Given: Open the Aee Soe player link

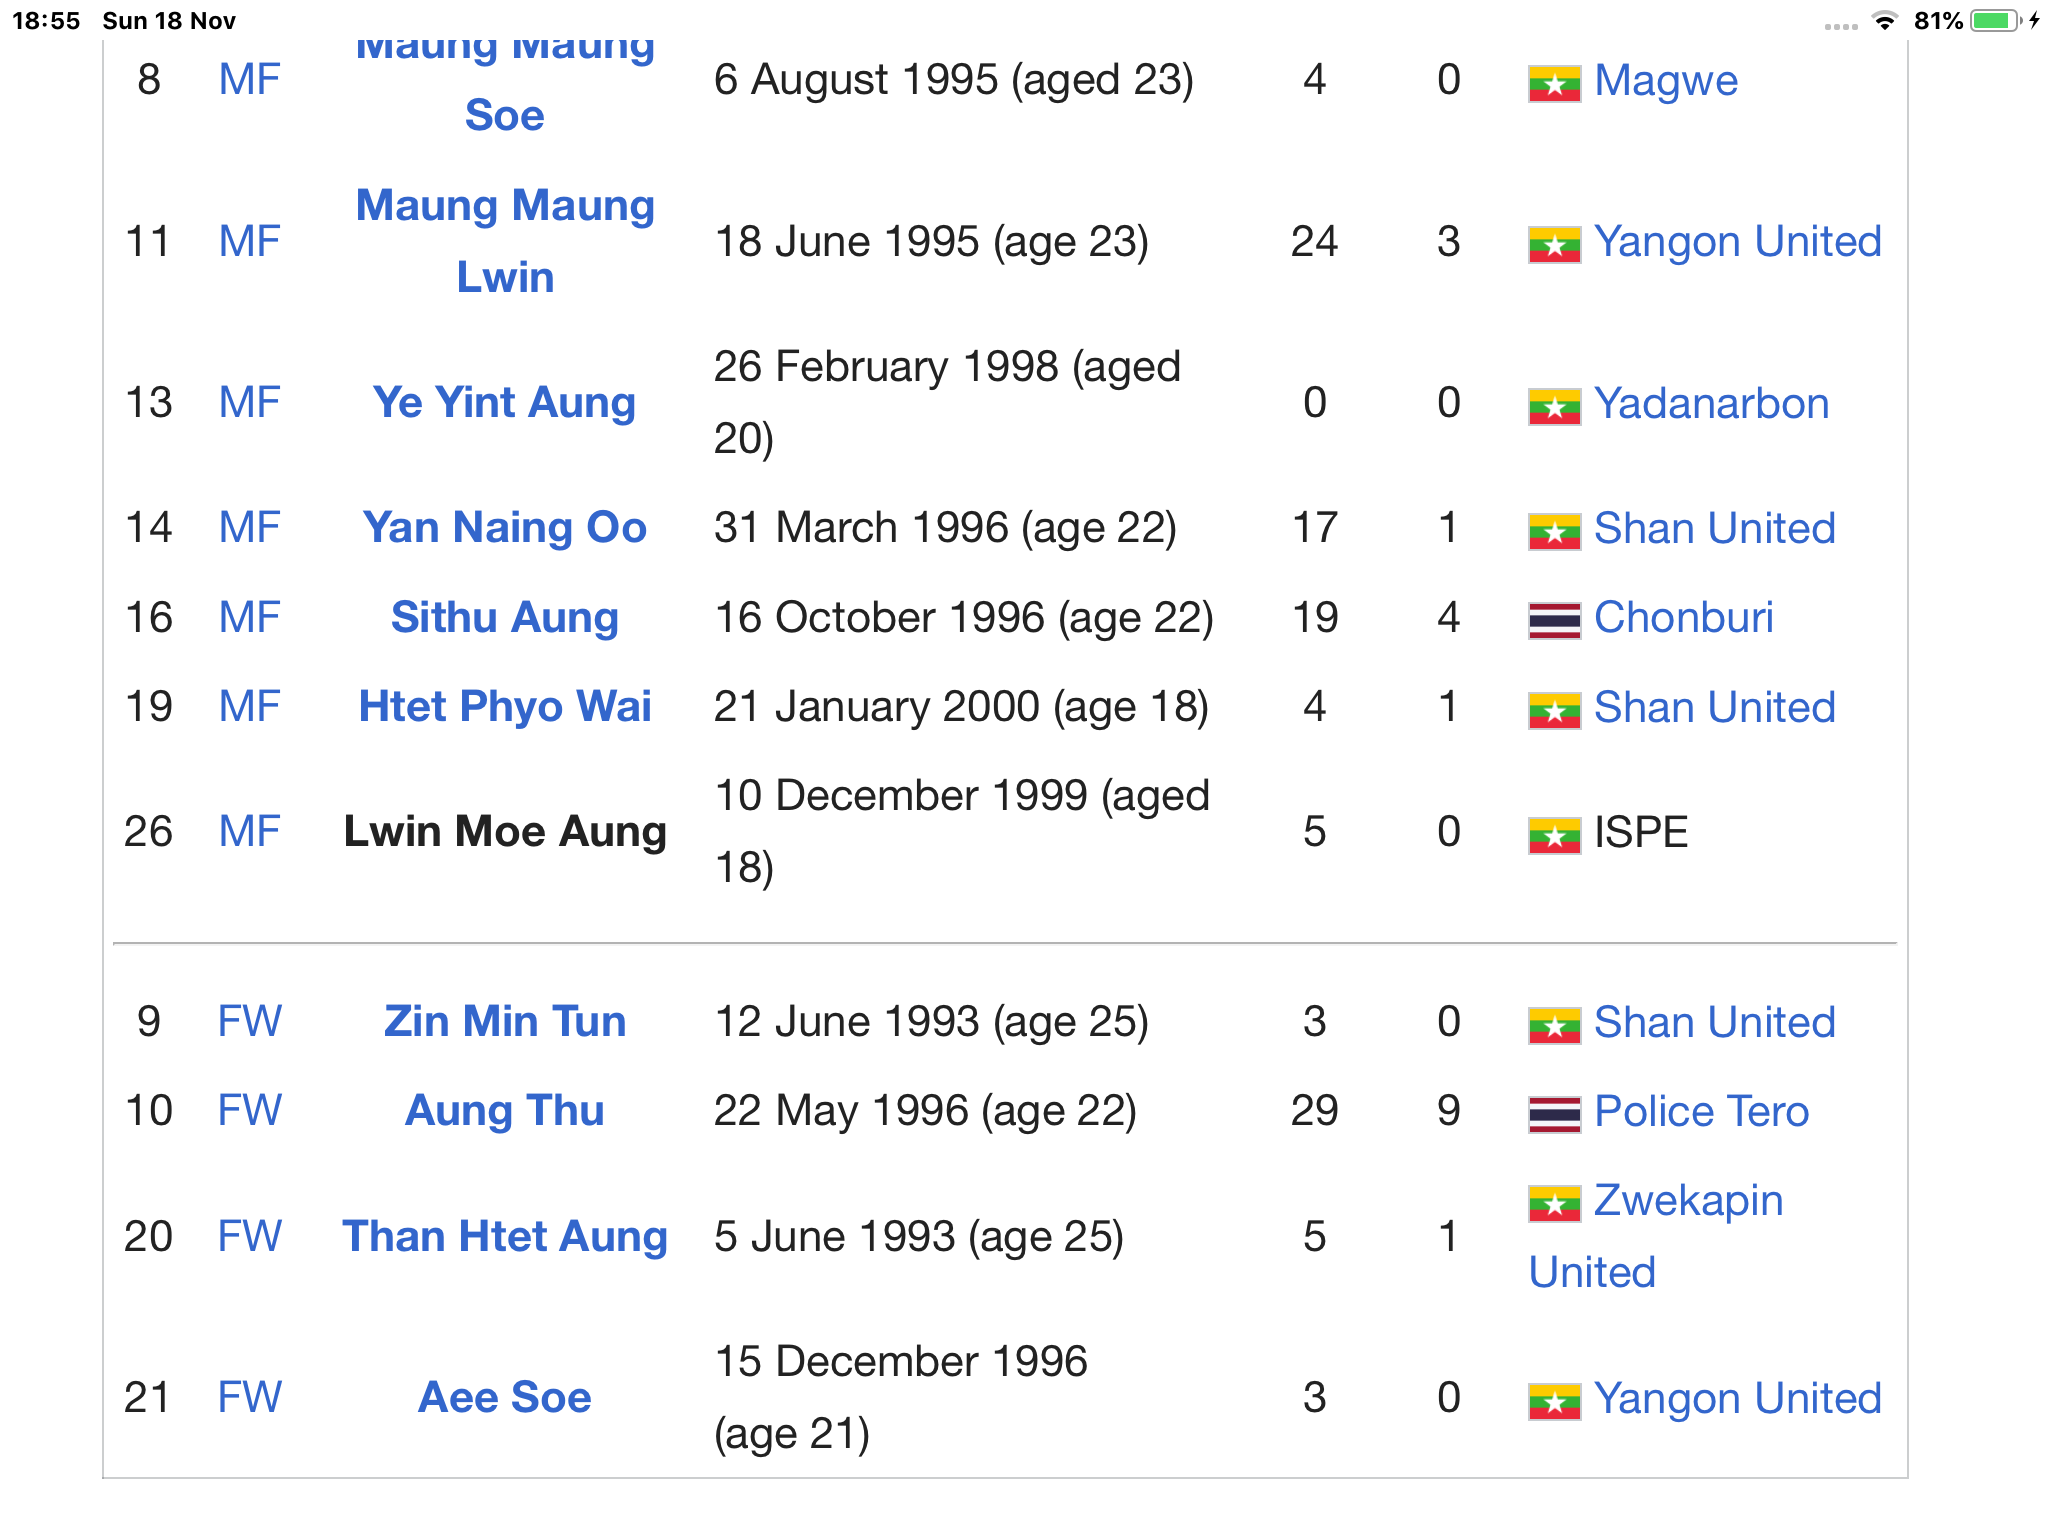Looking at the screenshot, I should coord(504,1398).
